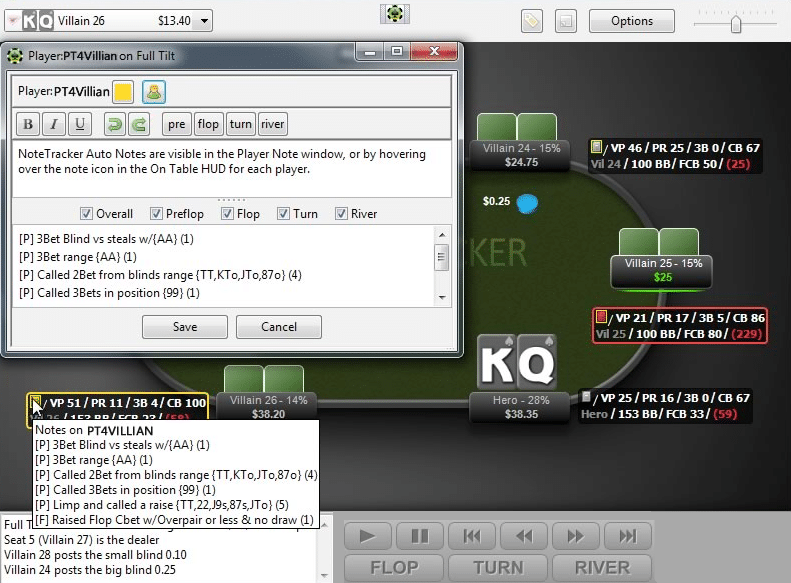Viewport: 791px width, 583px height.
Task: Uncheck the Overall notes checkbox
Action: point(86,213)
